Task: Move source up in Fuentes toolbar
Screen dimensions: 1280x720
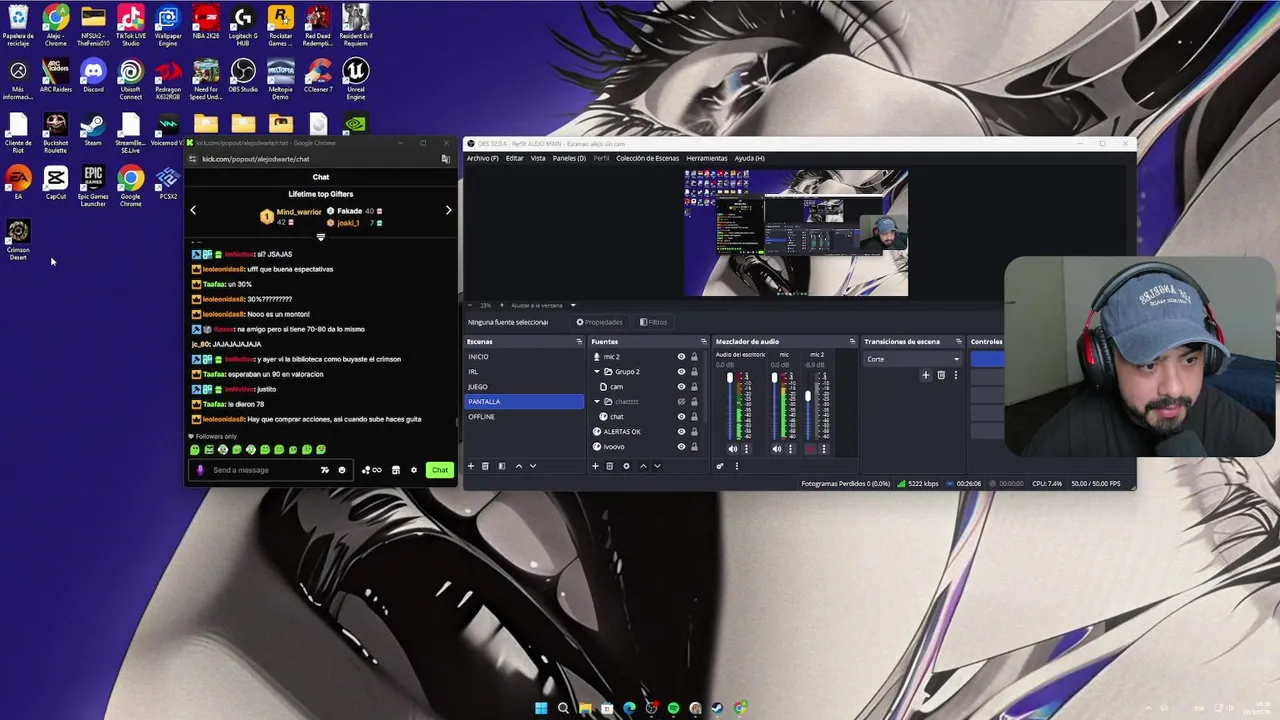Action: click(643, 466)
